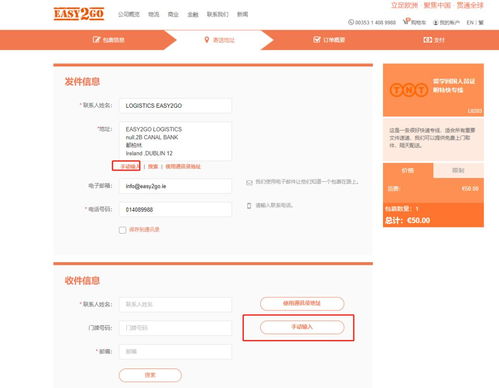Click the email field 'info@easy2go.ie'
Image resolution: width=499 pixels, height=388 pixels.
[x=175, y=186]
